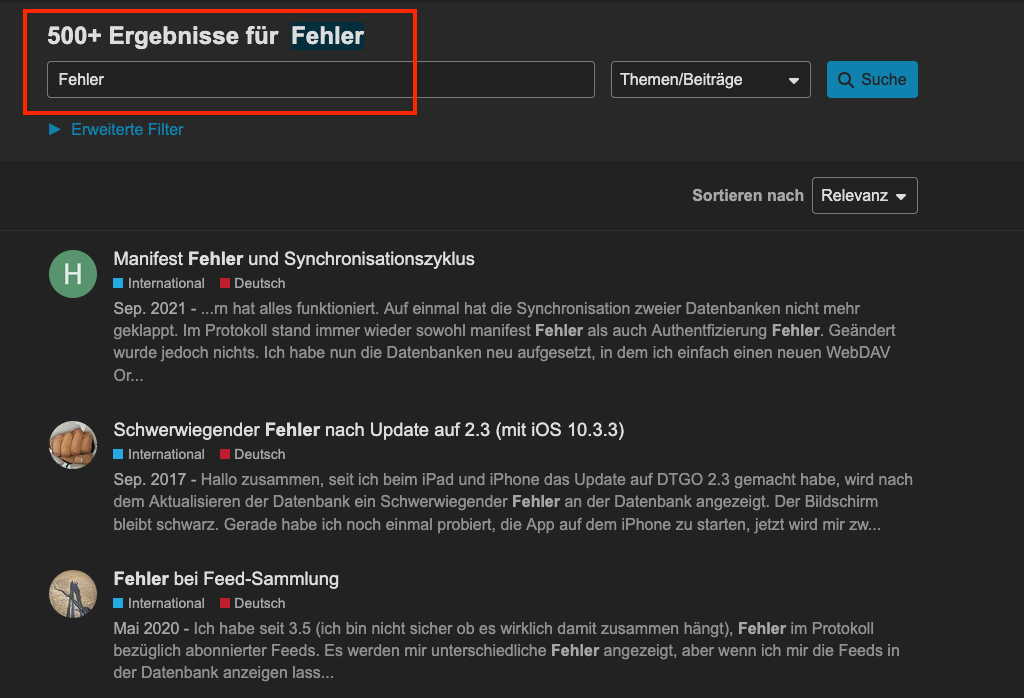Open the green H user avatar
Image resolution: width=1024 pixels, height=698 pixels.
[x=73, y=274]
